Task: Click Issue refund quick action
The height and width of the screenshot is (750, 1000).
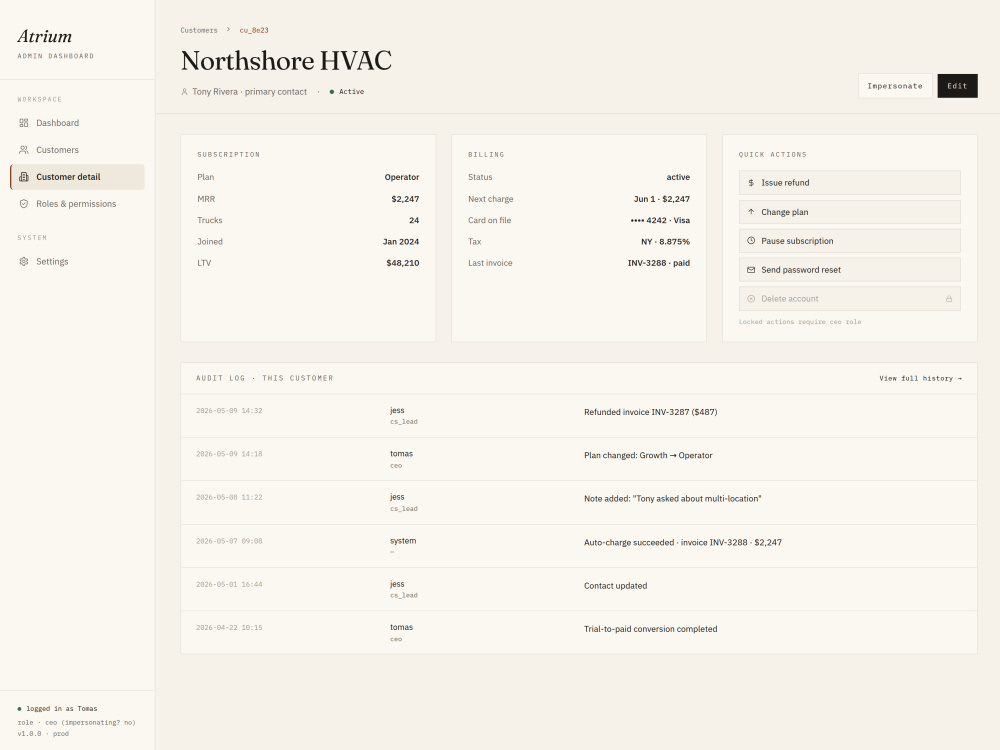Action: point(849,182)
